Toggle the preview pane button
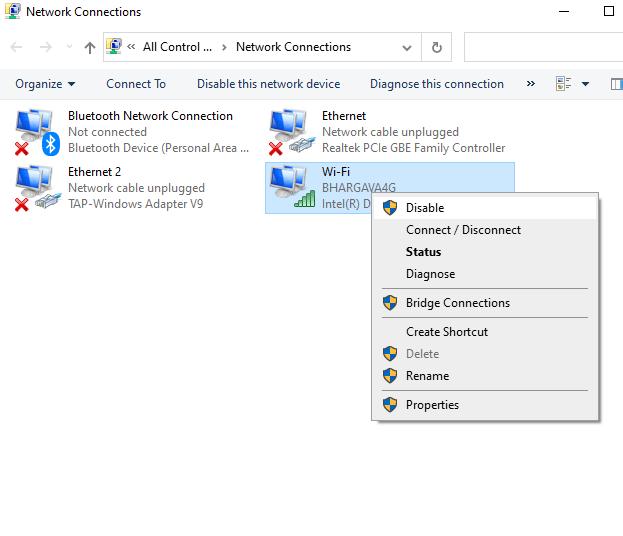The height and width of the screenshot is (536, 623). click(617, 84)
